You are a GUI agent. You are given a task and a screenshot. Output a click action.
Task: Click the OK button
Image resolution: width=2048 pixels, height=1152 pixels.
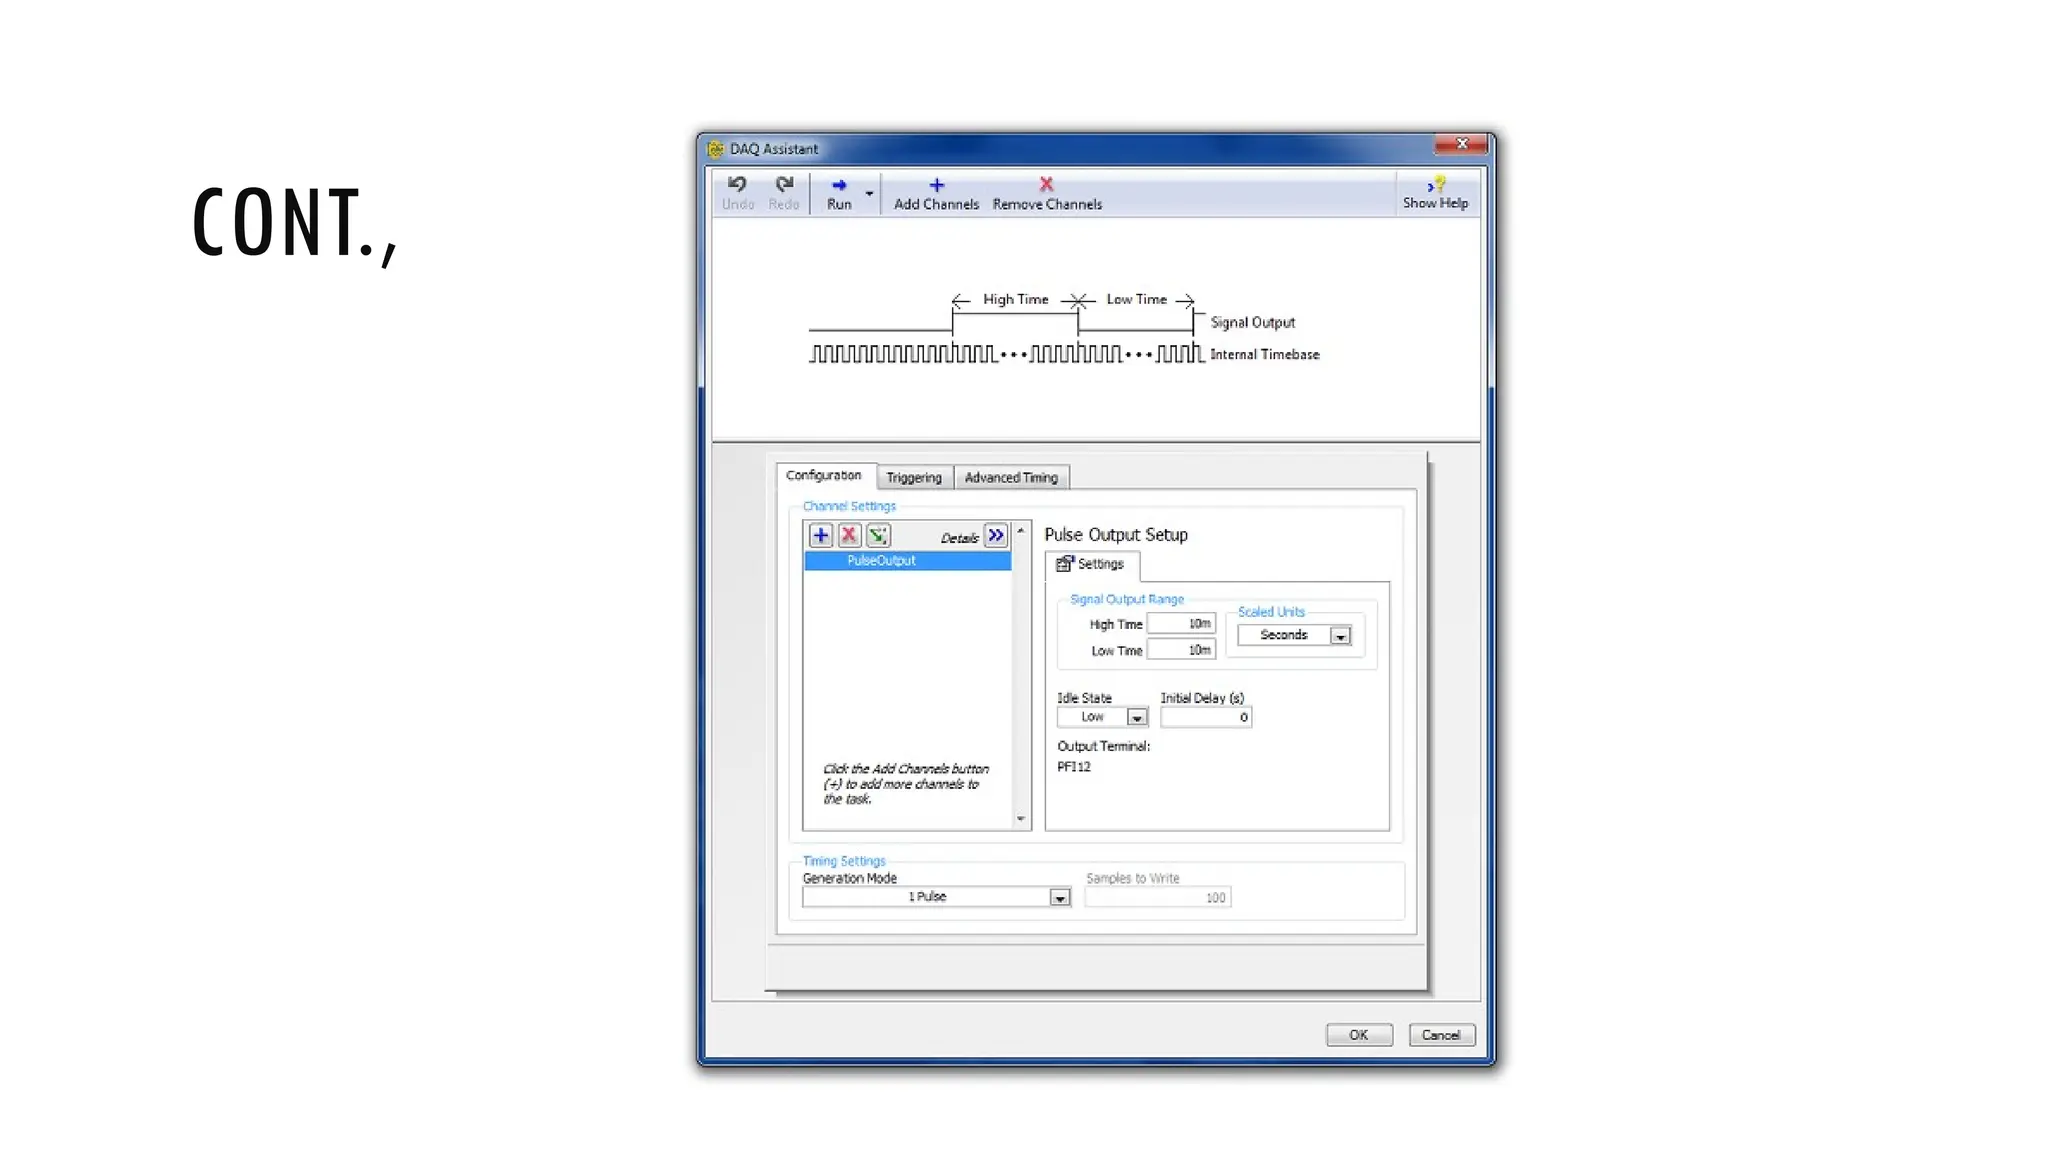pos(1358,1035)
